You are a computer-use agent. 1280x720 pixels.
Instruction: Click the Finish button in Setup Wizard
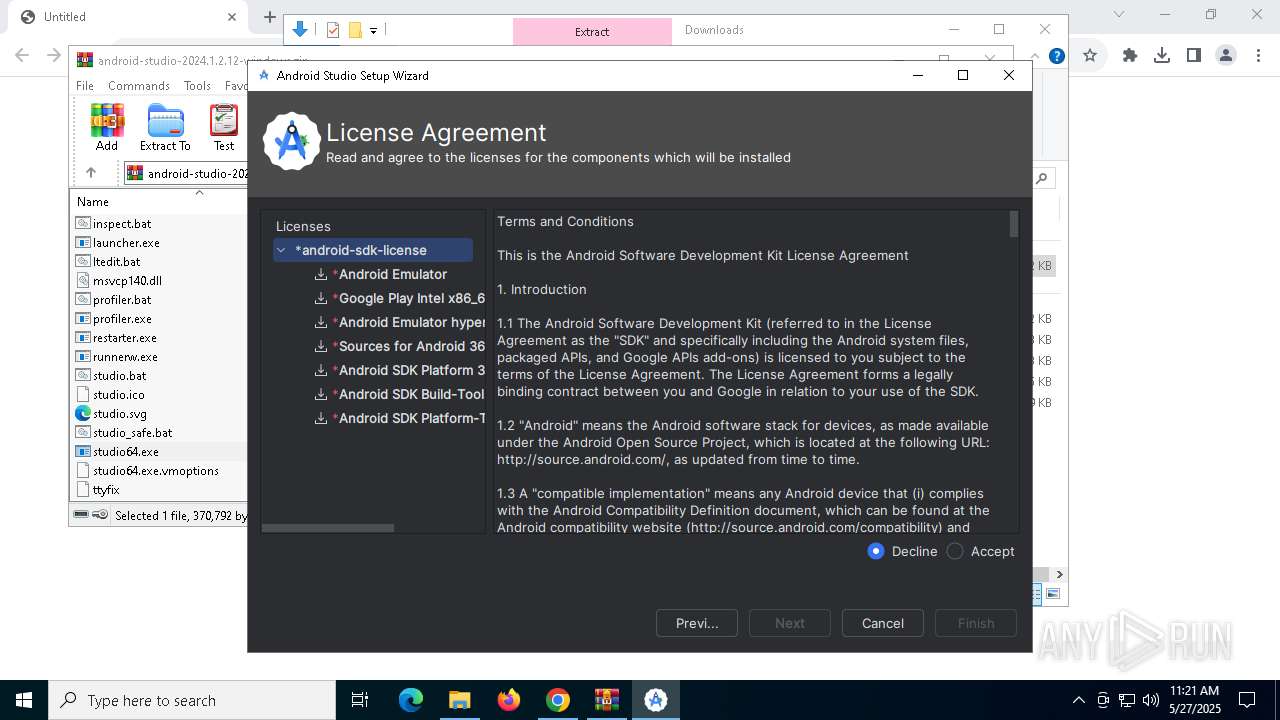tap(976, 623)
